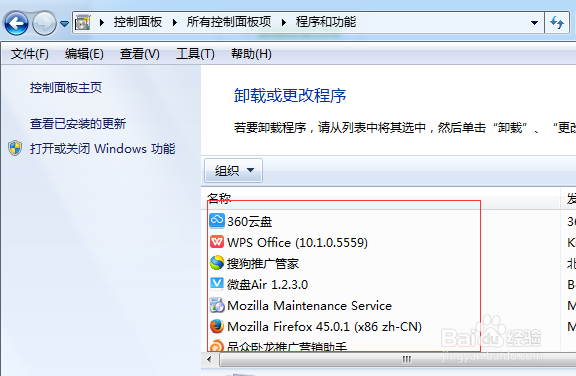Select WPS Office (10.1.0.5559) entry

tap(297, 243)
